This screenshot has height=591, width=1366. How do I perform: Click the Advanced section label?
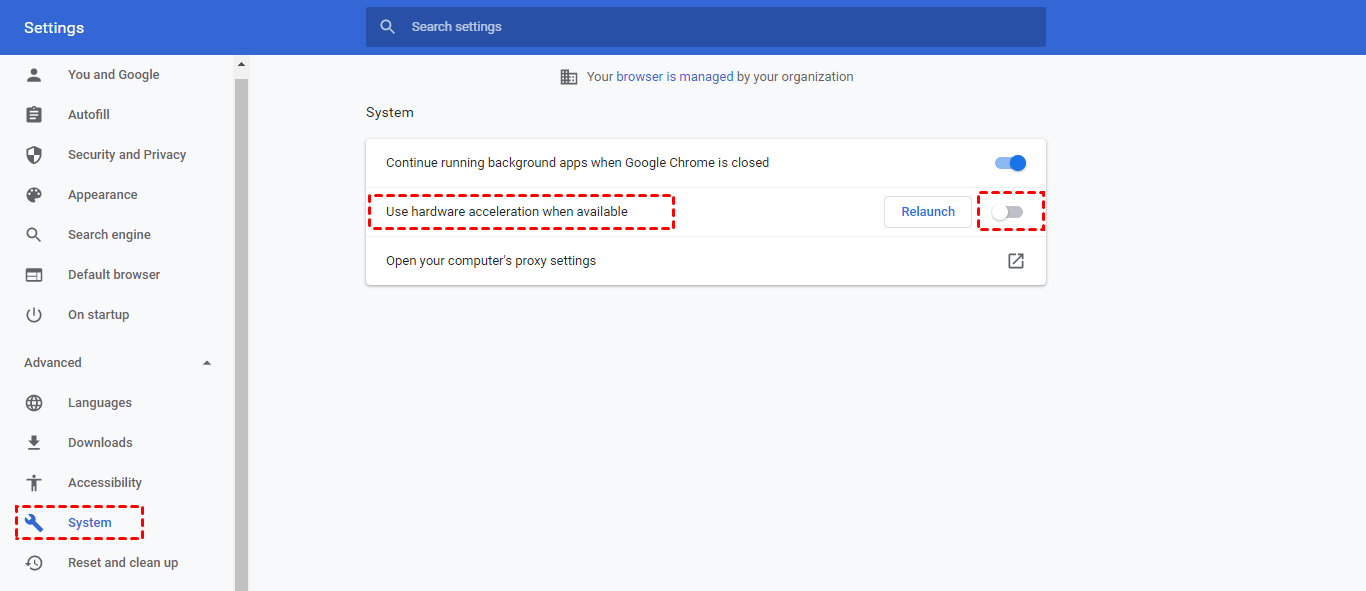tap(53, 363)
